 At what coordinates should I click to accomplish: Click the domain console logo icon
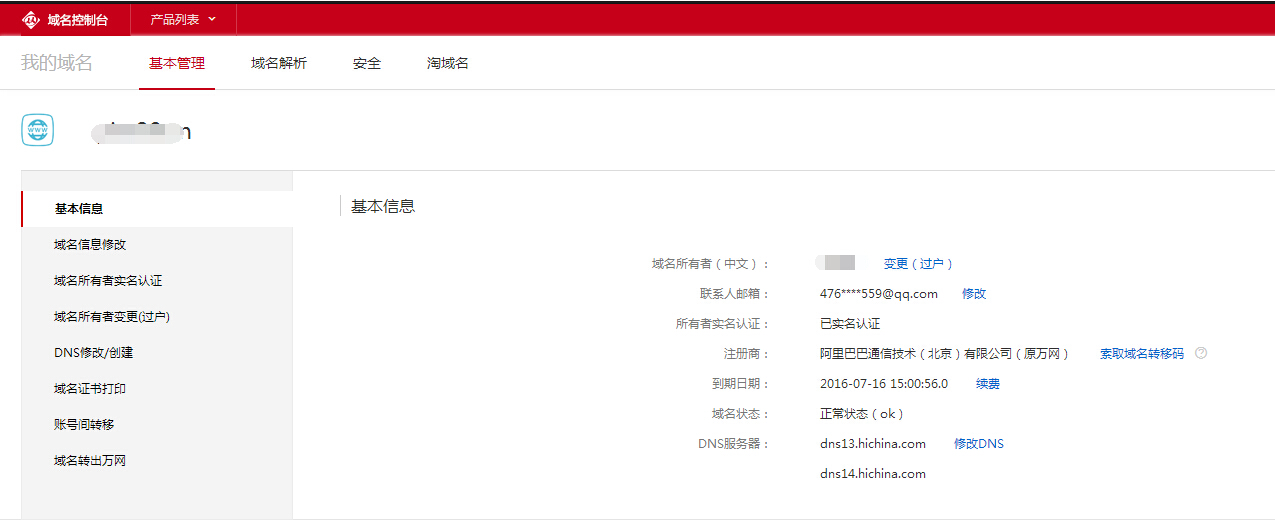[x=30, y=20]
